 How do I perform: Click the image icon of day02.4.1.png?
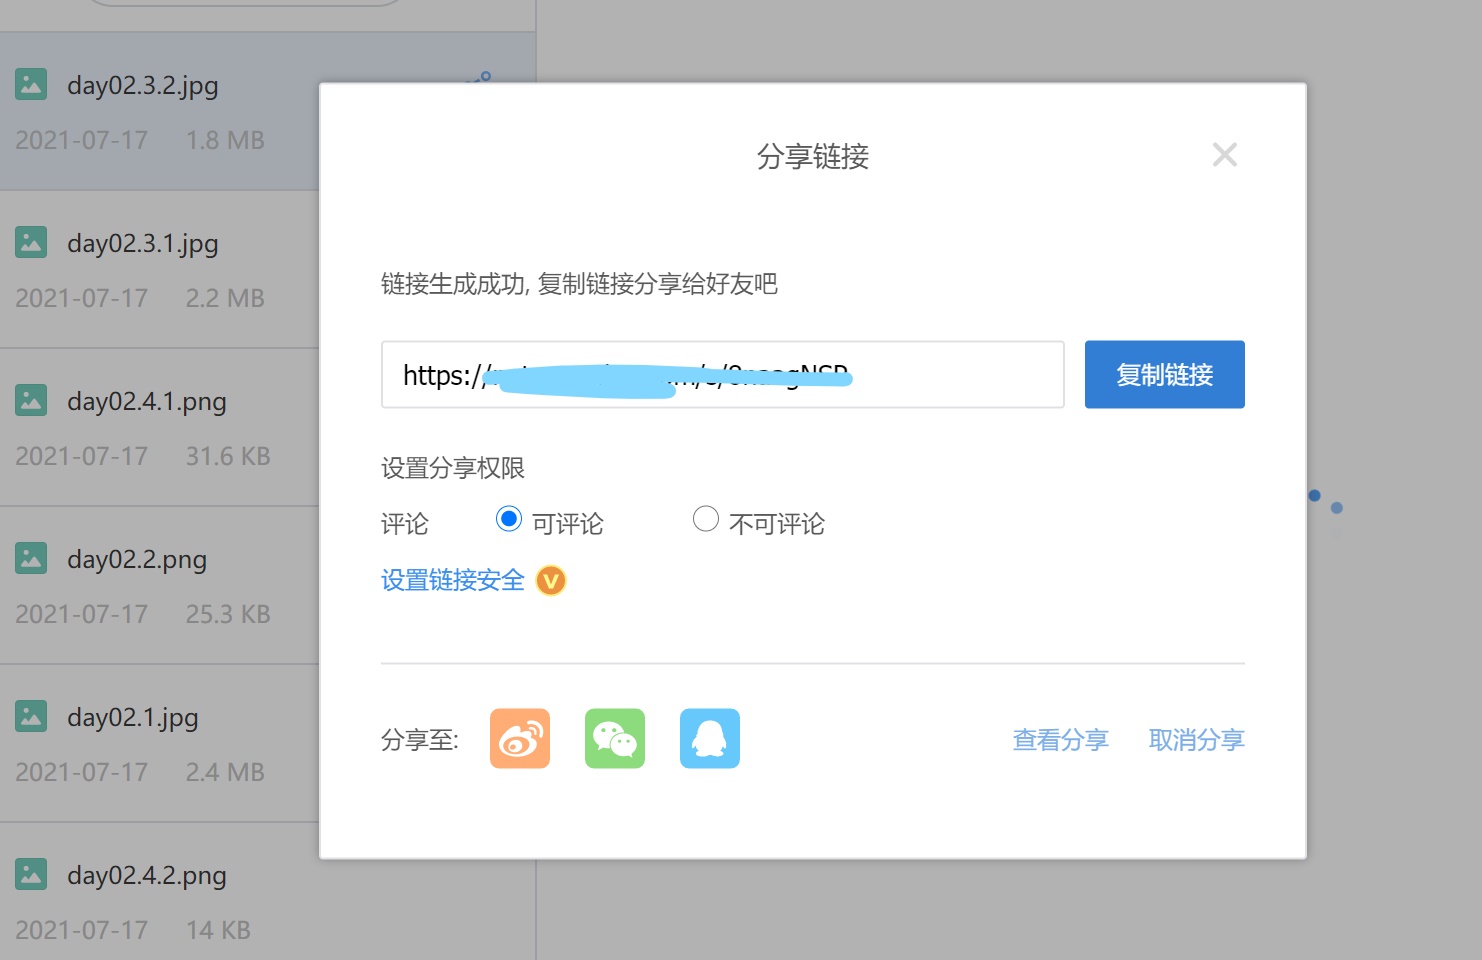pos(31,400)
